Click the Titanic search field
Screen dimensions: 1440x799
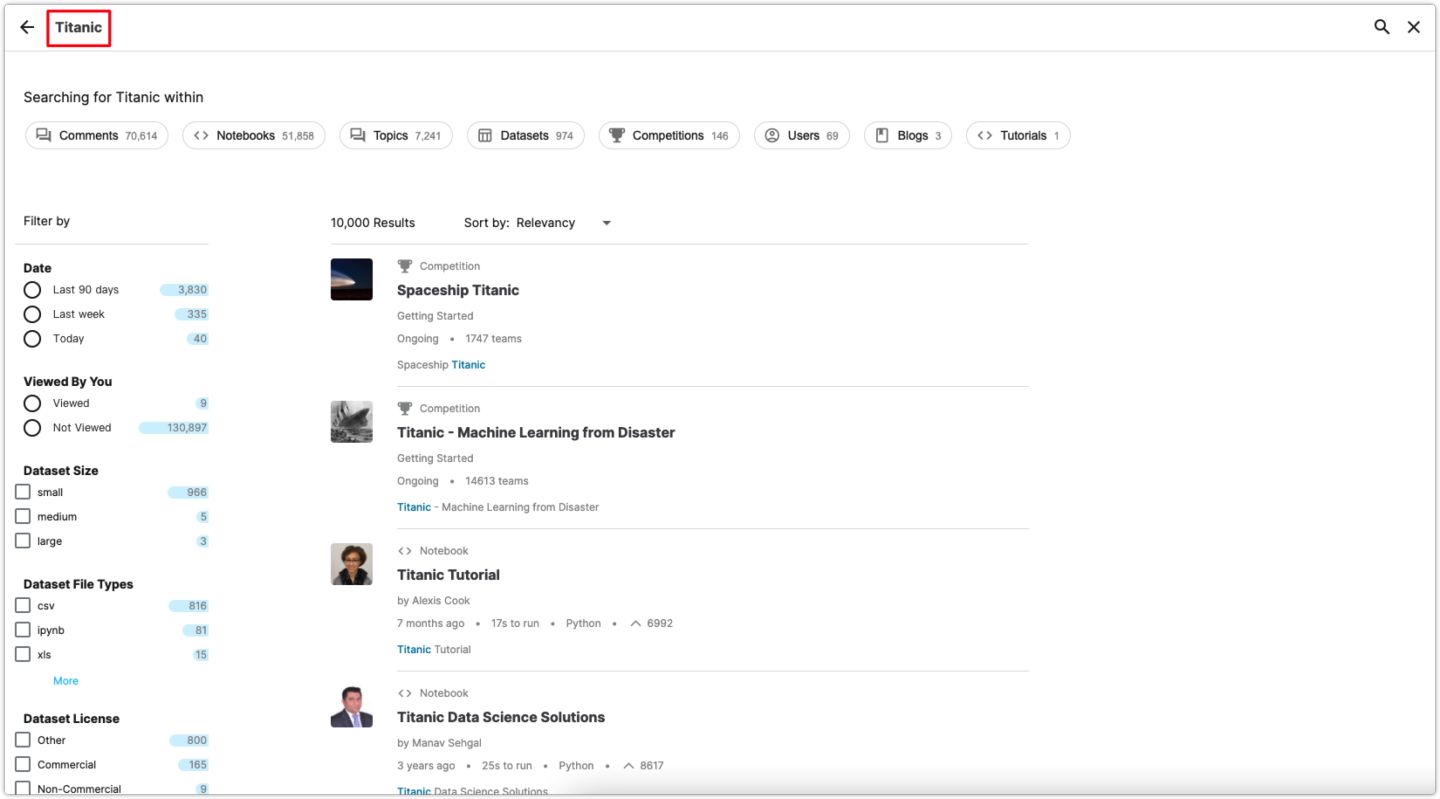(78, 28)
